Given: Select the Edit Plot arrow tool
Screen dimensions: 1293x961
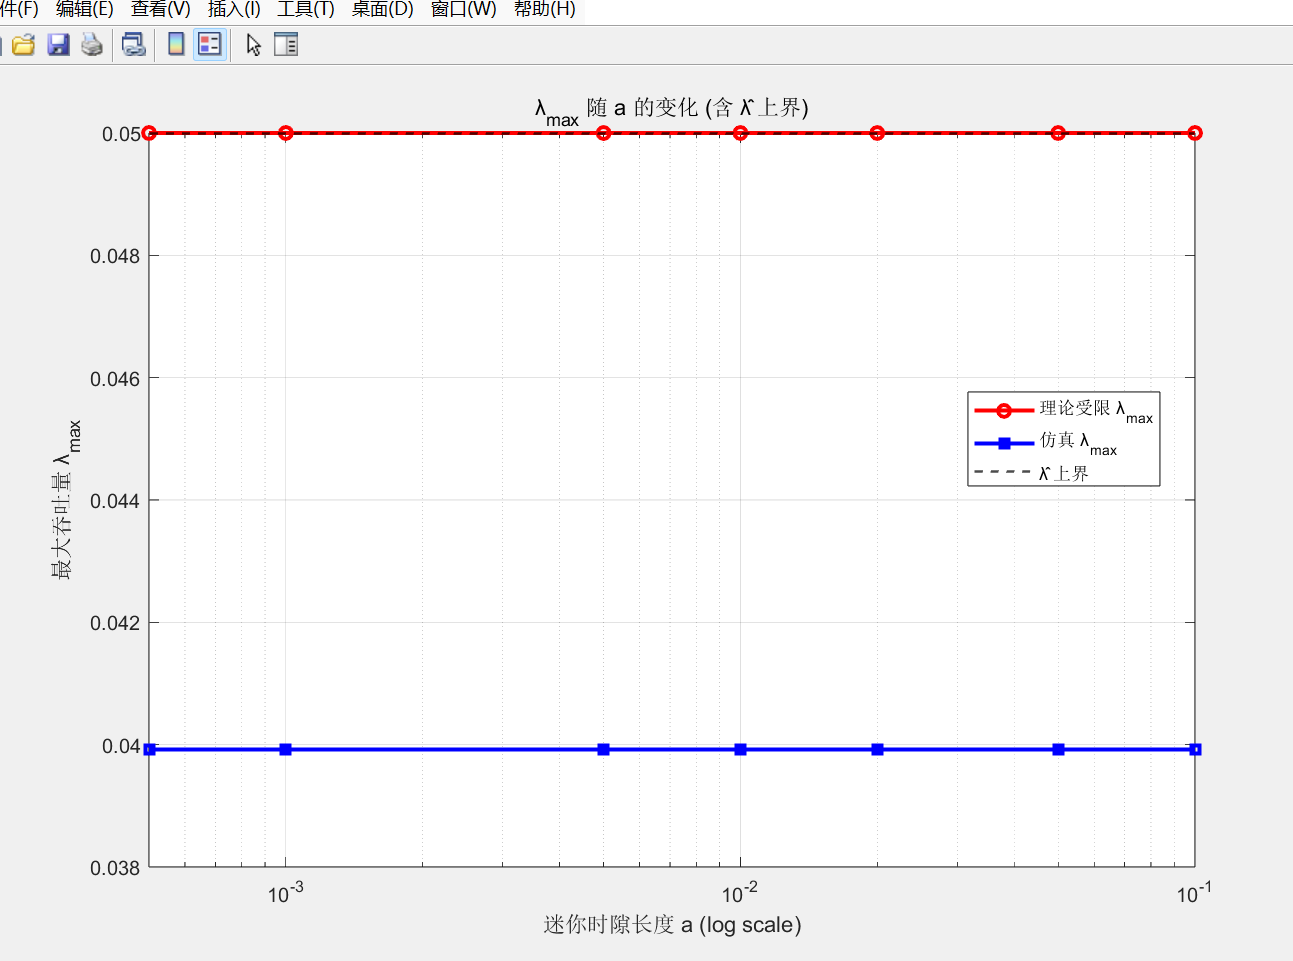Looking at the screenshot, I should (253, 45).
